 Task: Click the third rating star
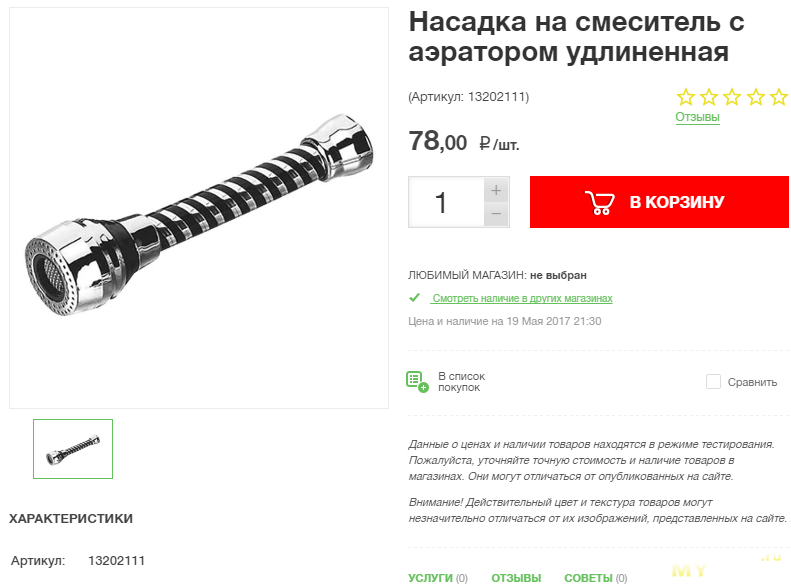[732, 97]
